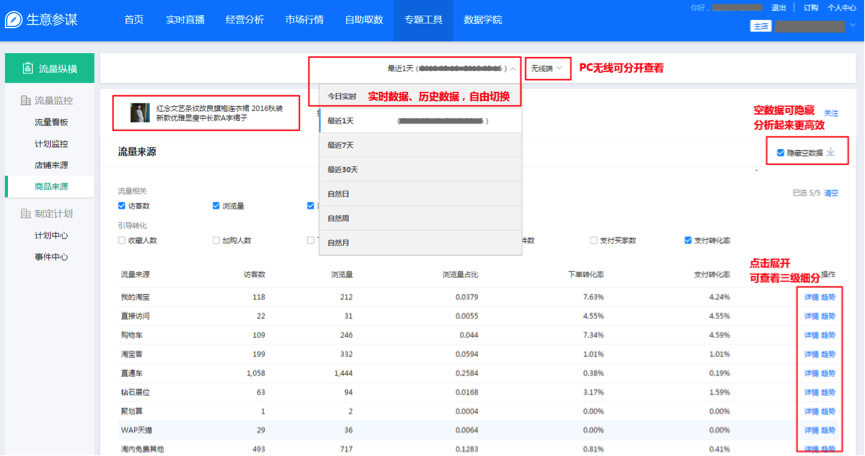Switch to the 实时直播 nav tab
Viewport: 865px width, 456px height.
186,20
